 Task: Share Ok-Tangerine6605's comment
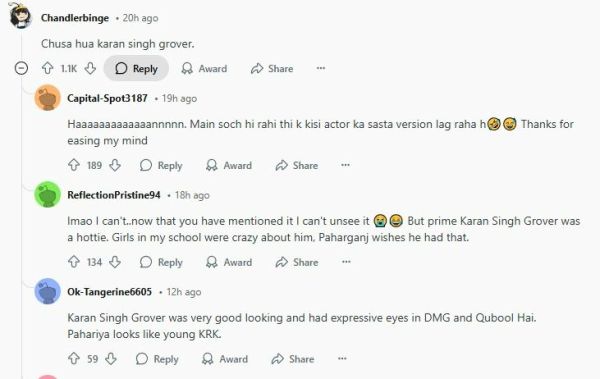tap(293, 359)
